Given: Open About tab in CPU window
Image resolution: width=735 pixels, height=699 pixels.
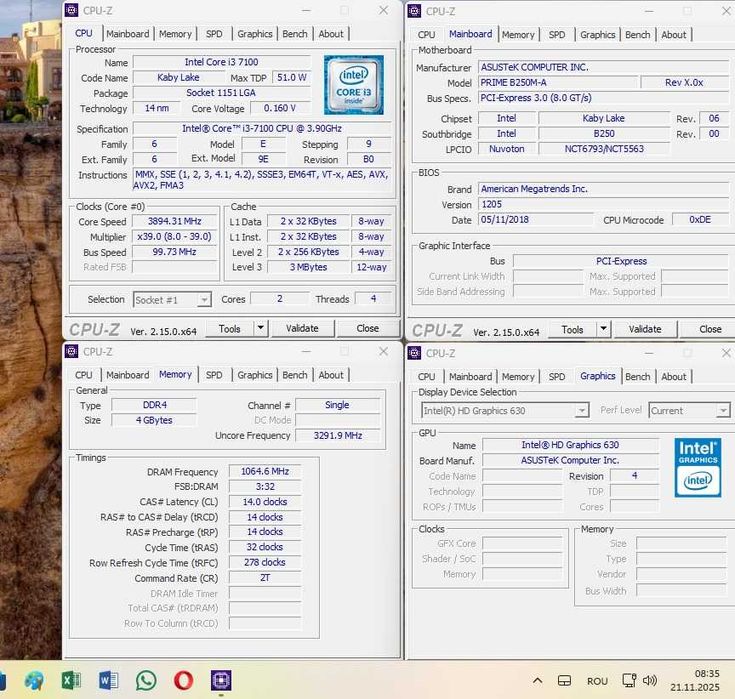Looking at the screenshot, I should point(331,34).
